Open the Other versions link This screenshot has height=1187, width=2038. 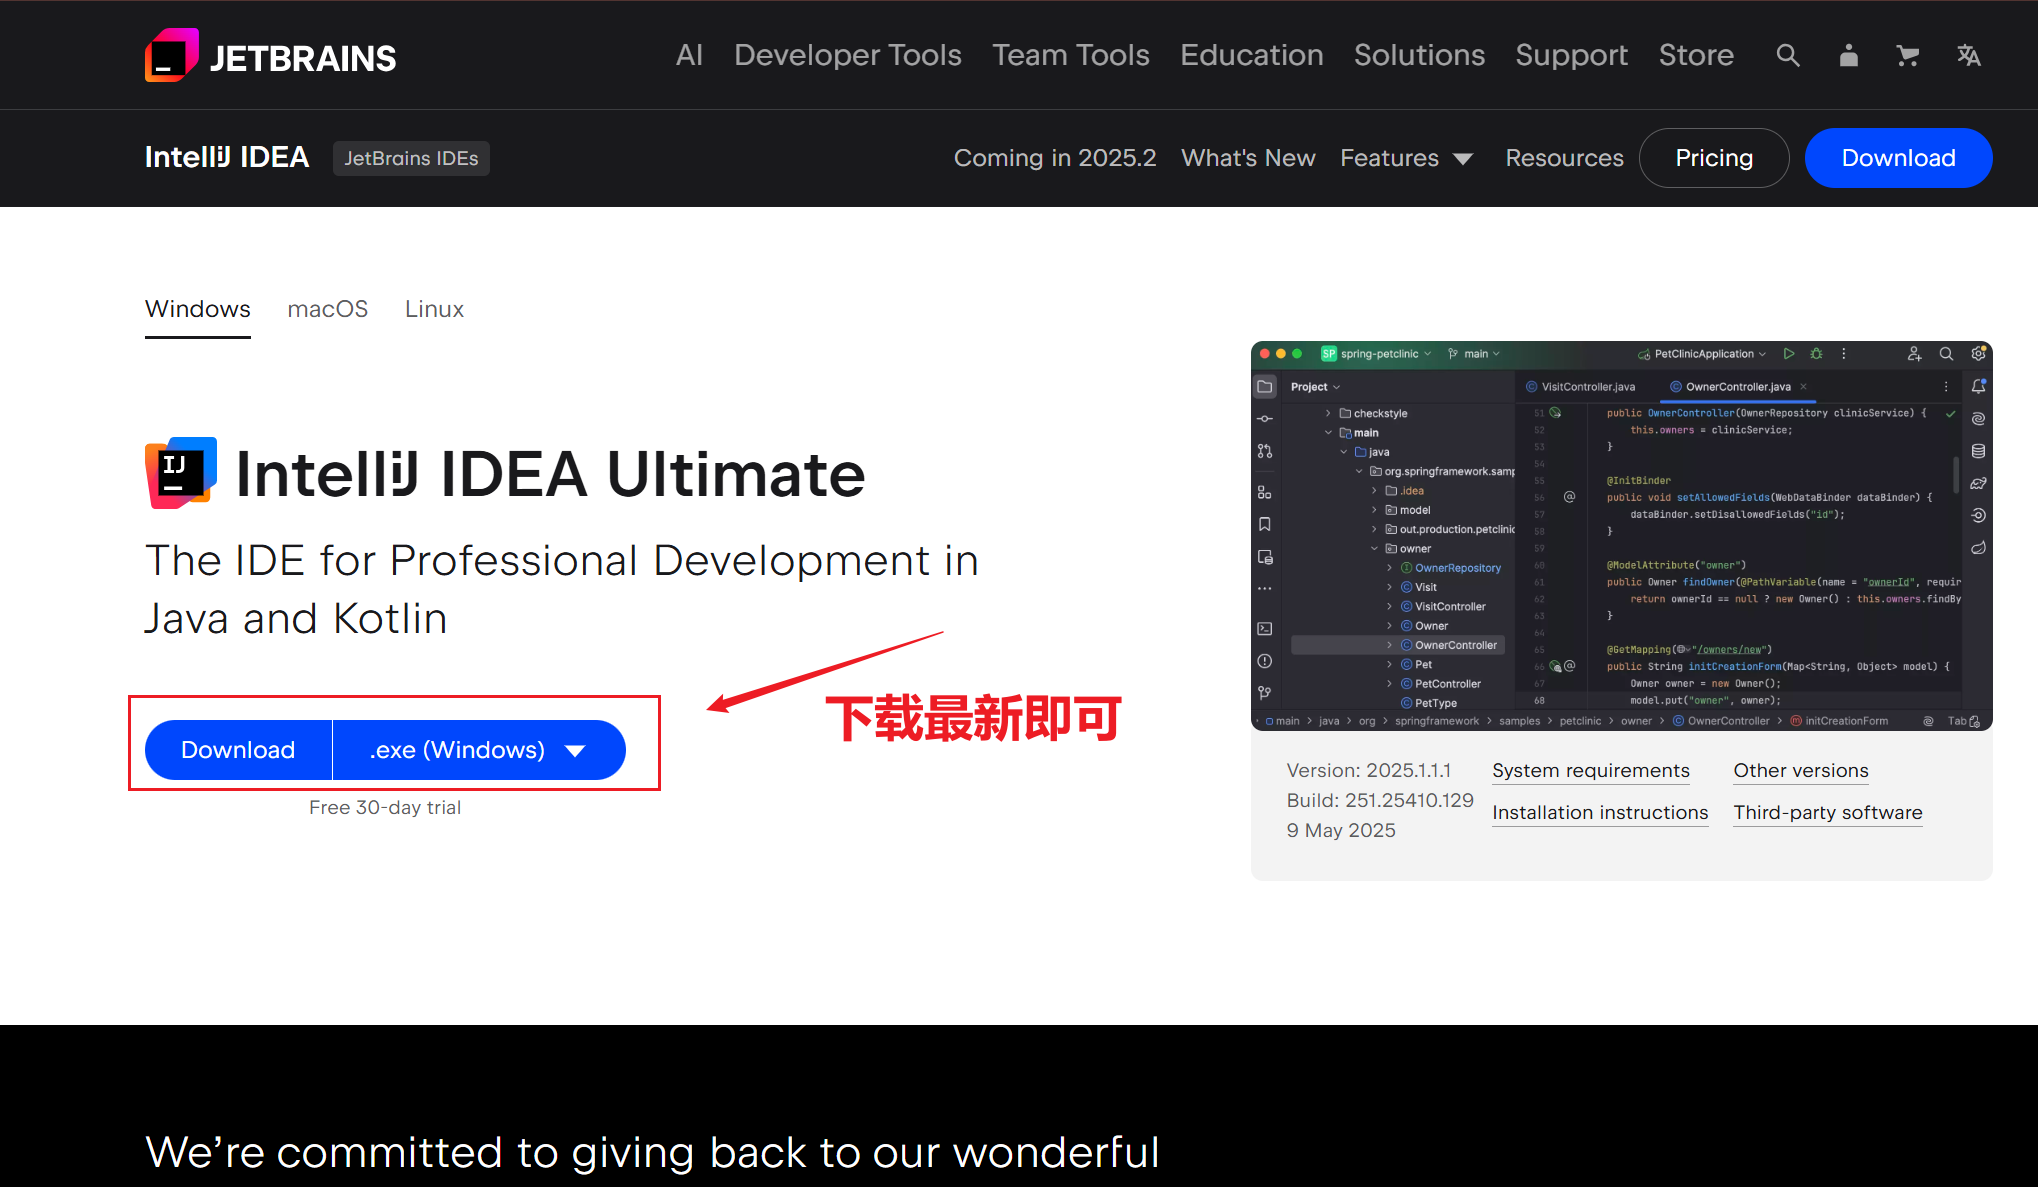tap(1800, 771)
